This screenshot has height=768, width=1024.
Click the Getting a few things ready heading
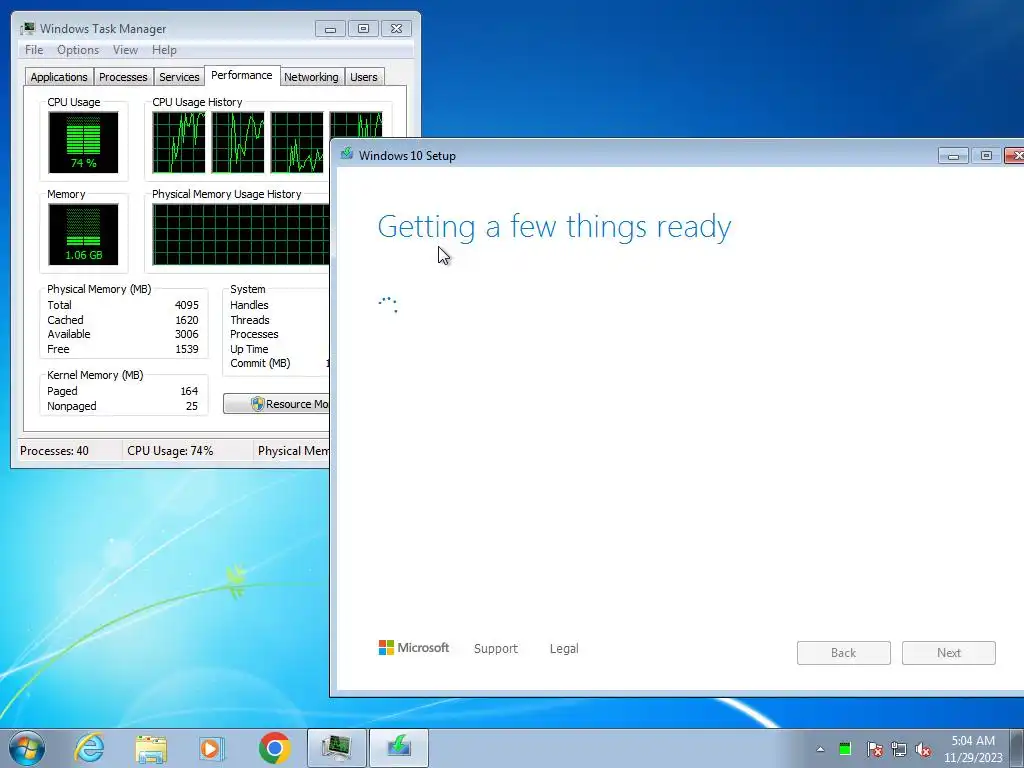554,227
